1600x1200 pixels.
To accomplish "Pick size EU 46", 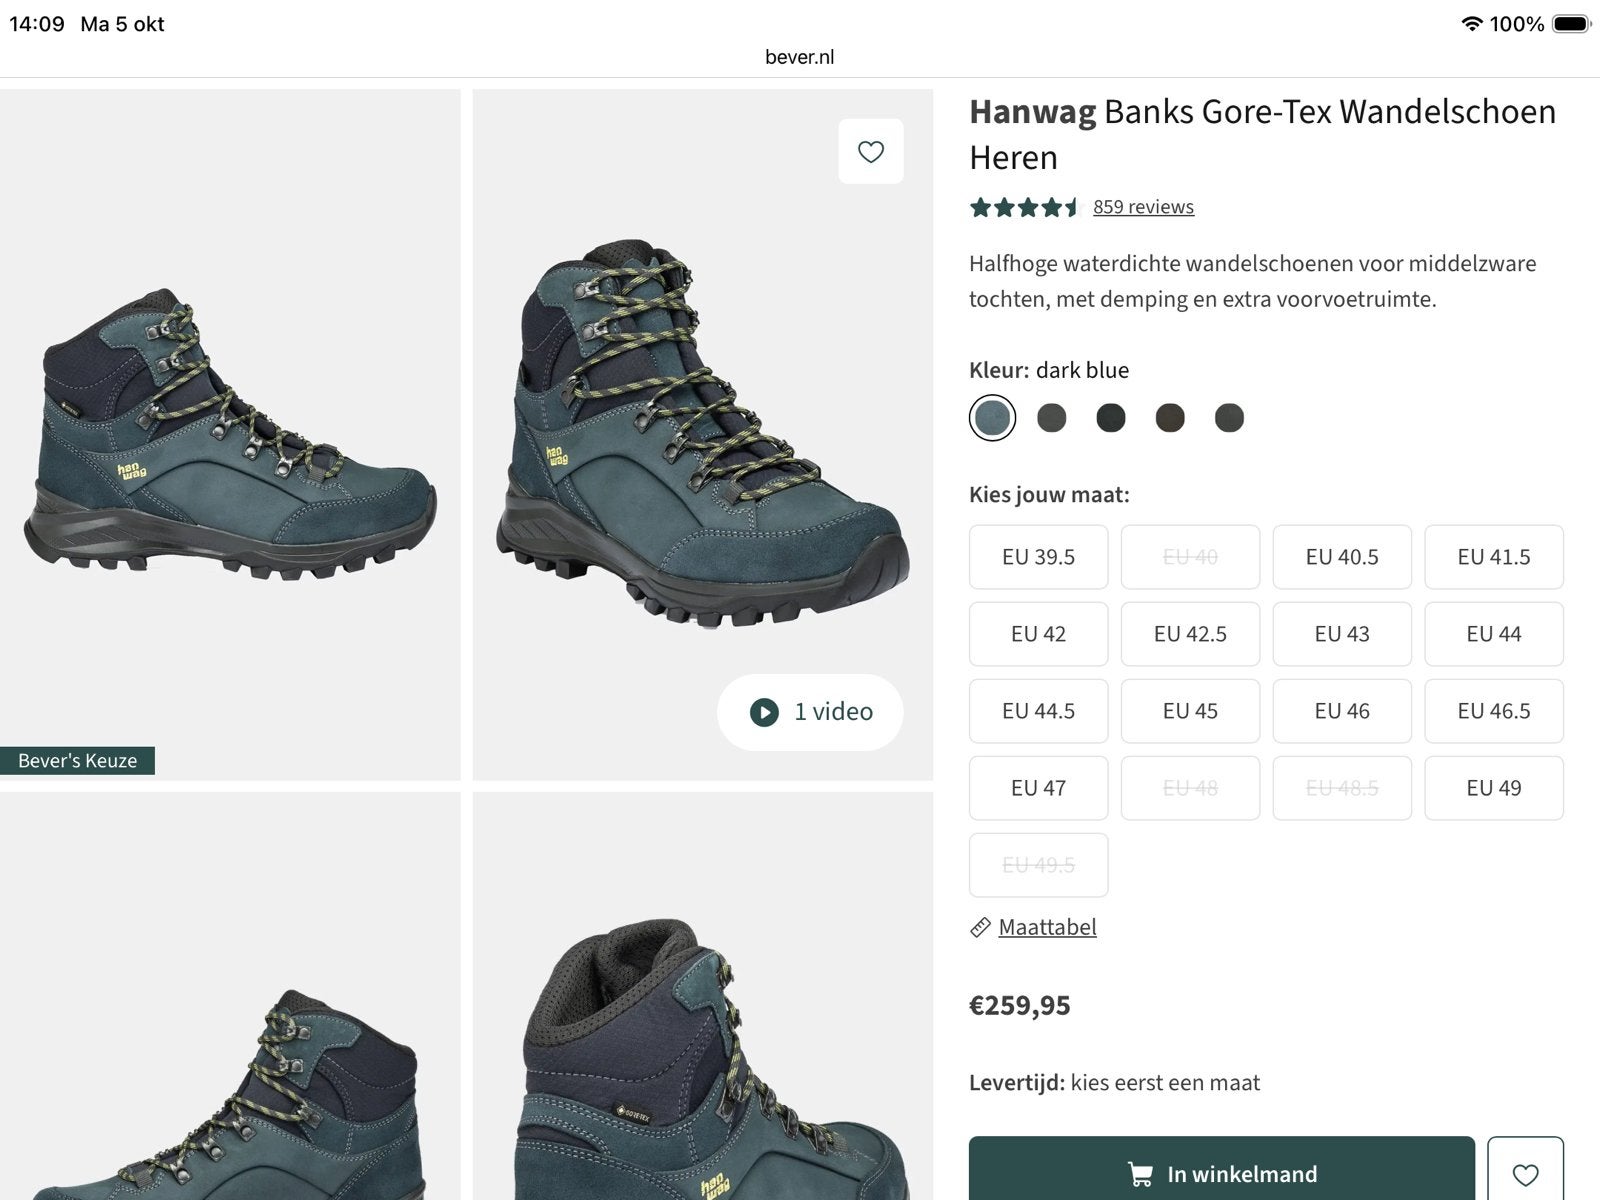I will click(1342, 711).
